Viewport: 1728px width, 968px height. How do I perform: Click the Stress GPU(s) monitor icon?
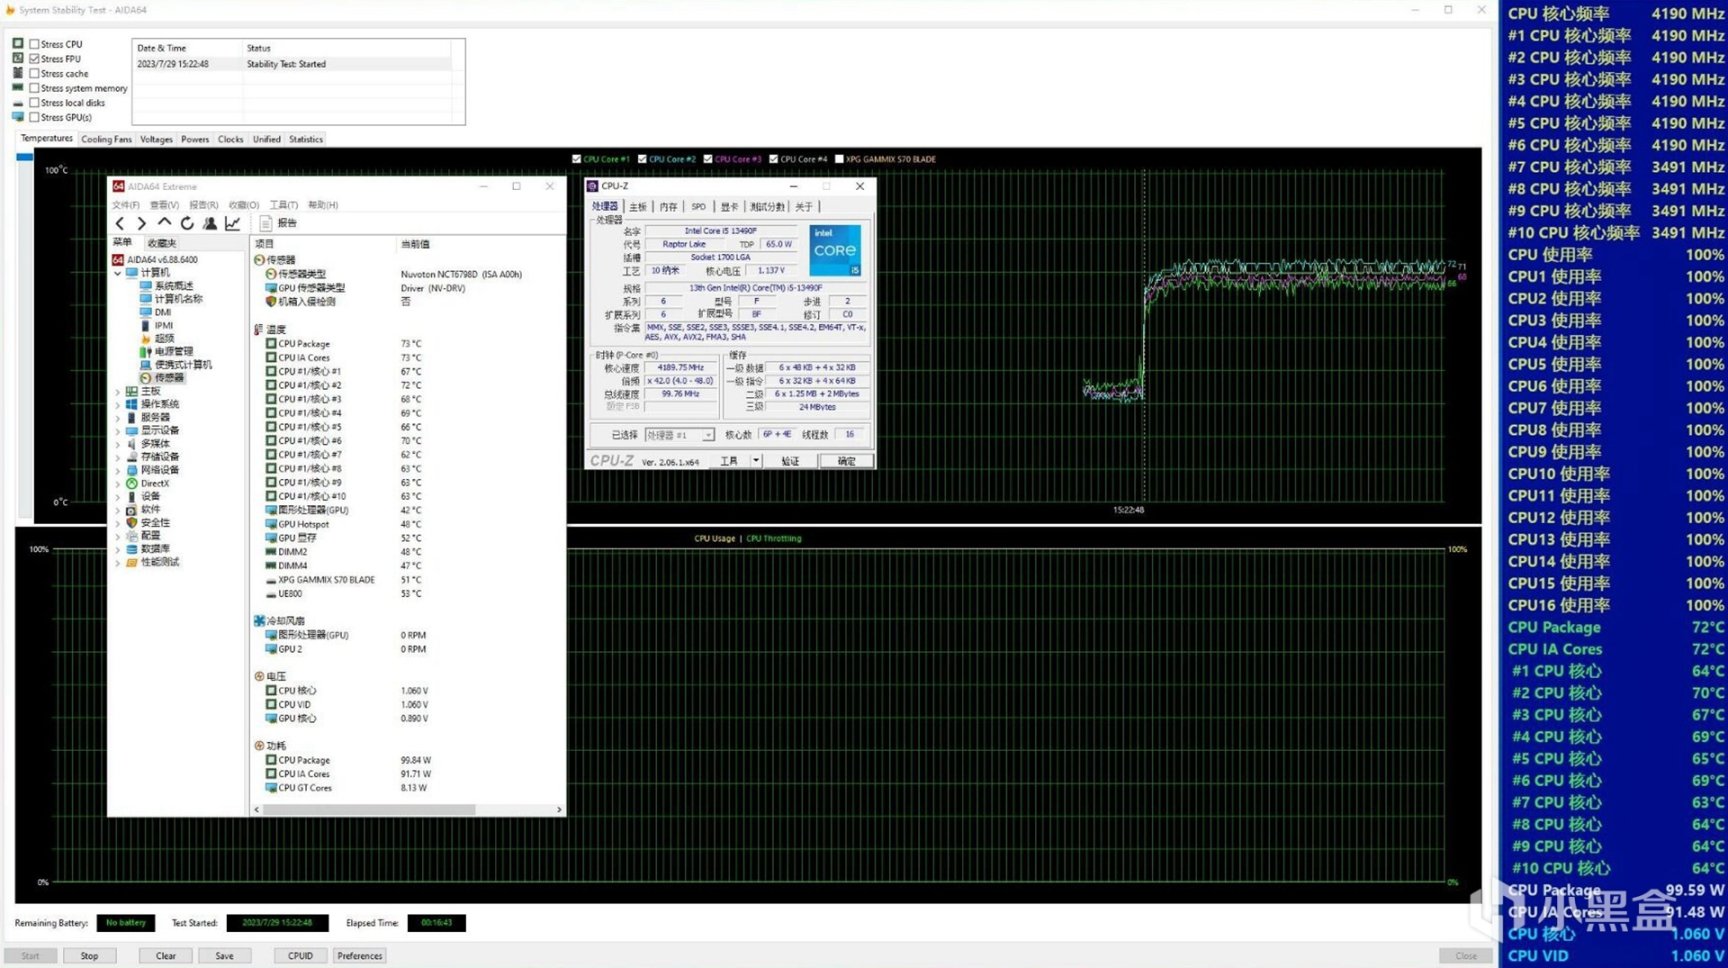18,117
